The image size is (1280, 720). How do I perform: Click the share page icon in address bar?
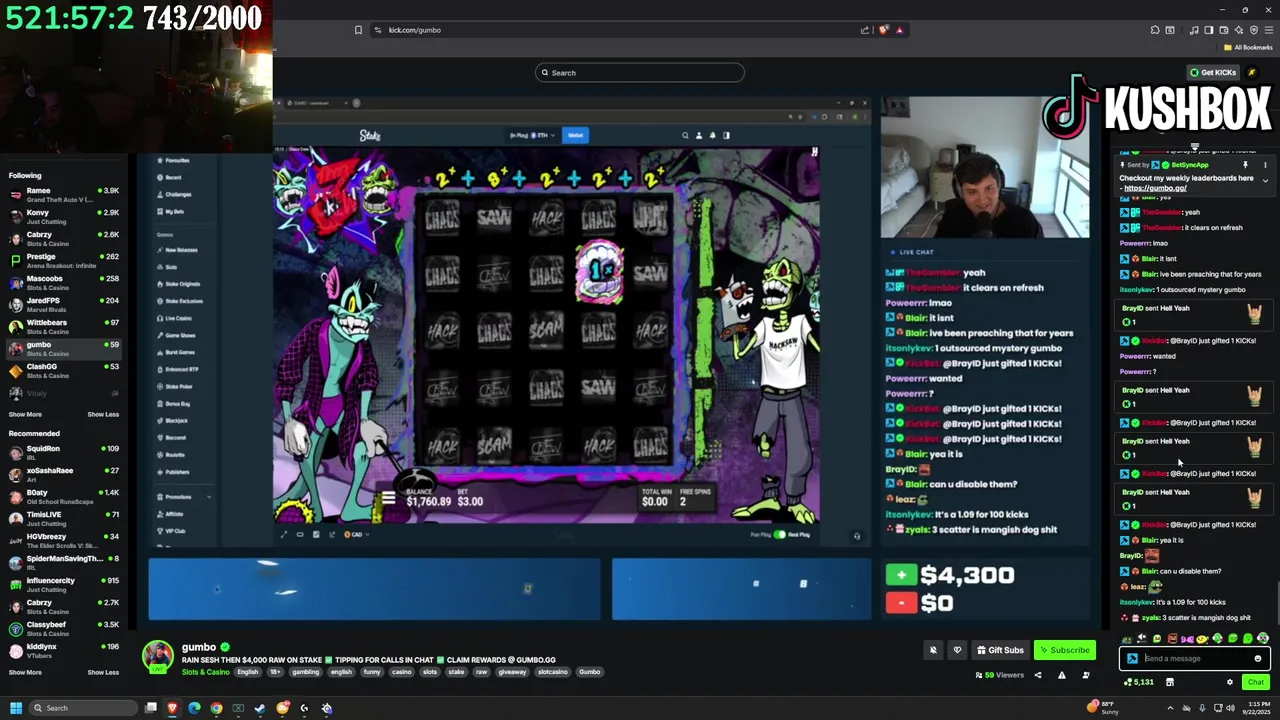(x=865, y=30)
